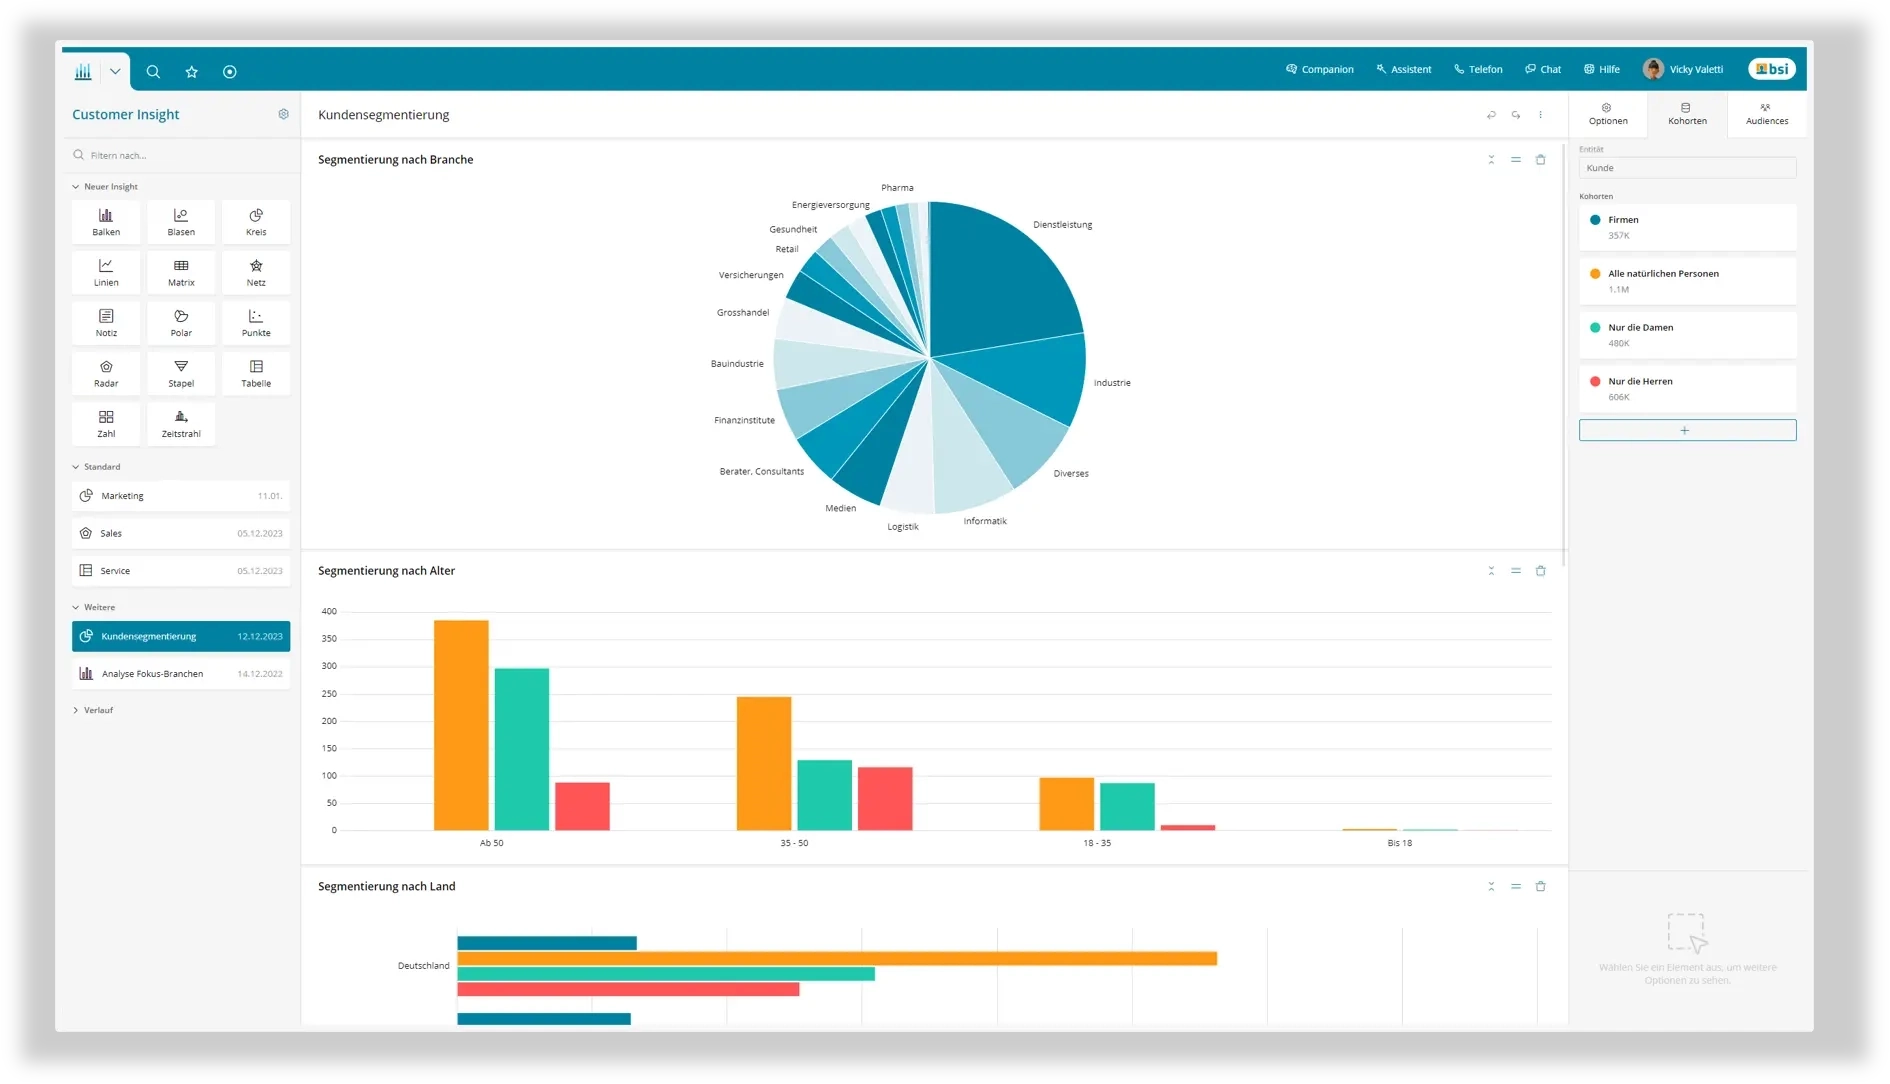Image resolution: width=1890 pixels, height=1084 pixels.
Task: Click the Filtern nach search field
Action: click(181, 156)
